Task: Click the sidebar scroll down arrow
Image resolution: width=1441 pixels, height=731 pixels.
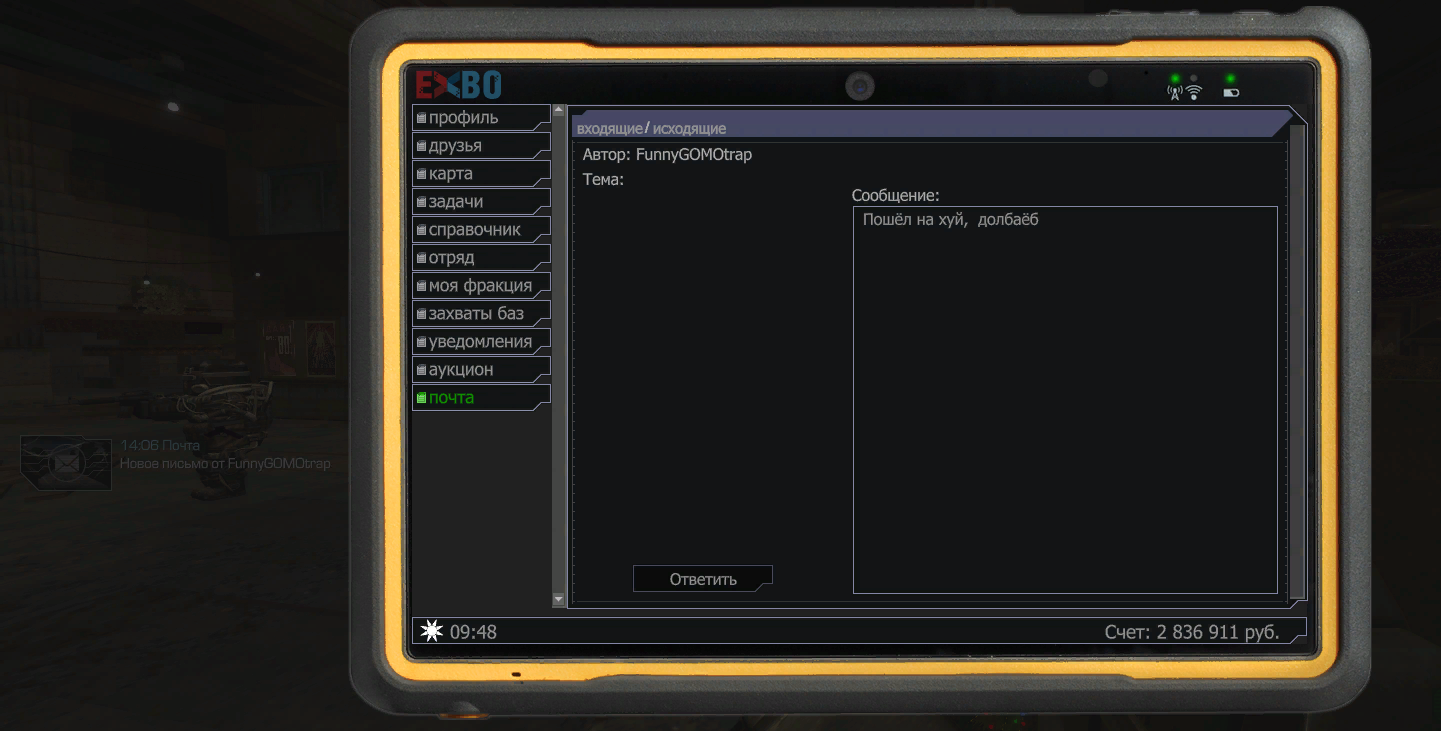Action: tap(559, 599)
